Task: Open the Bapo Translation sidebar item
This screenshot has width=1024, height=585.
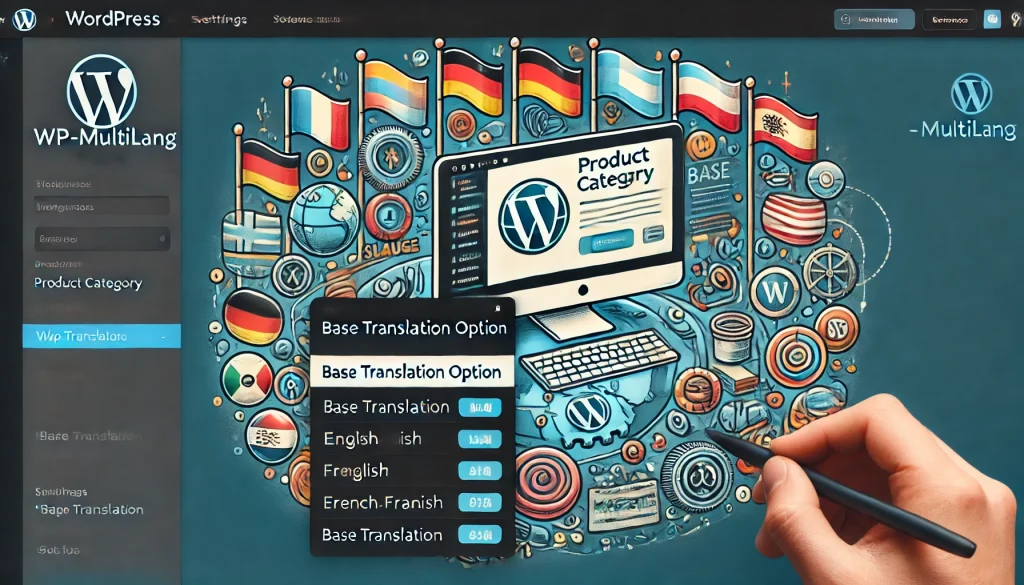Action: click(91, 510)
